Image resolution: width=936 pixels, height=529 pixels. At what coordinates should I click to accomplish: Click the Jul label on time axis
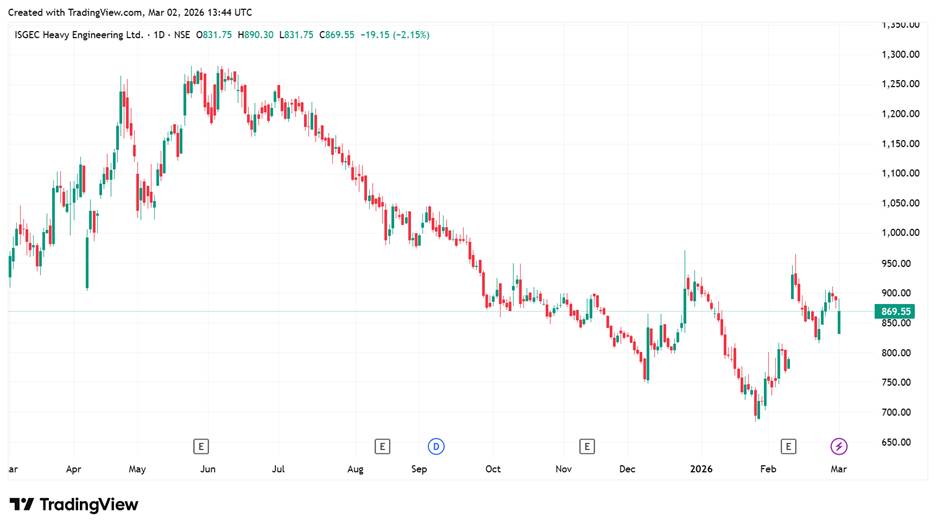click(279, 468)
